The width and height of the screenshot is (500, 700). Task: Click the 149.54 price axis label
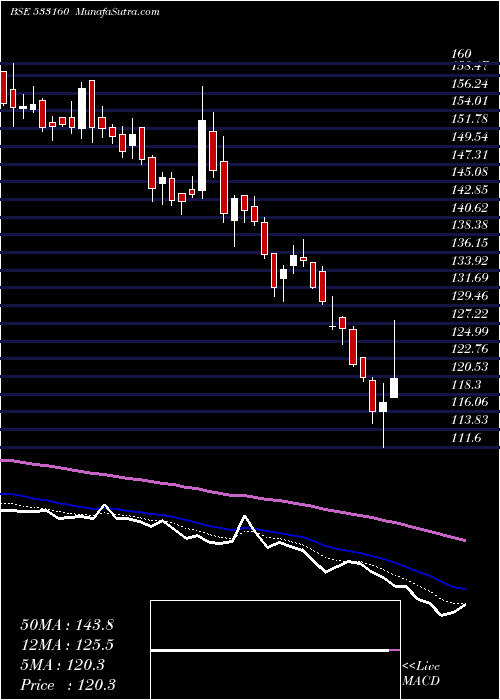tap(470, 137)
